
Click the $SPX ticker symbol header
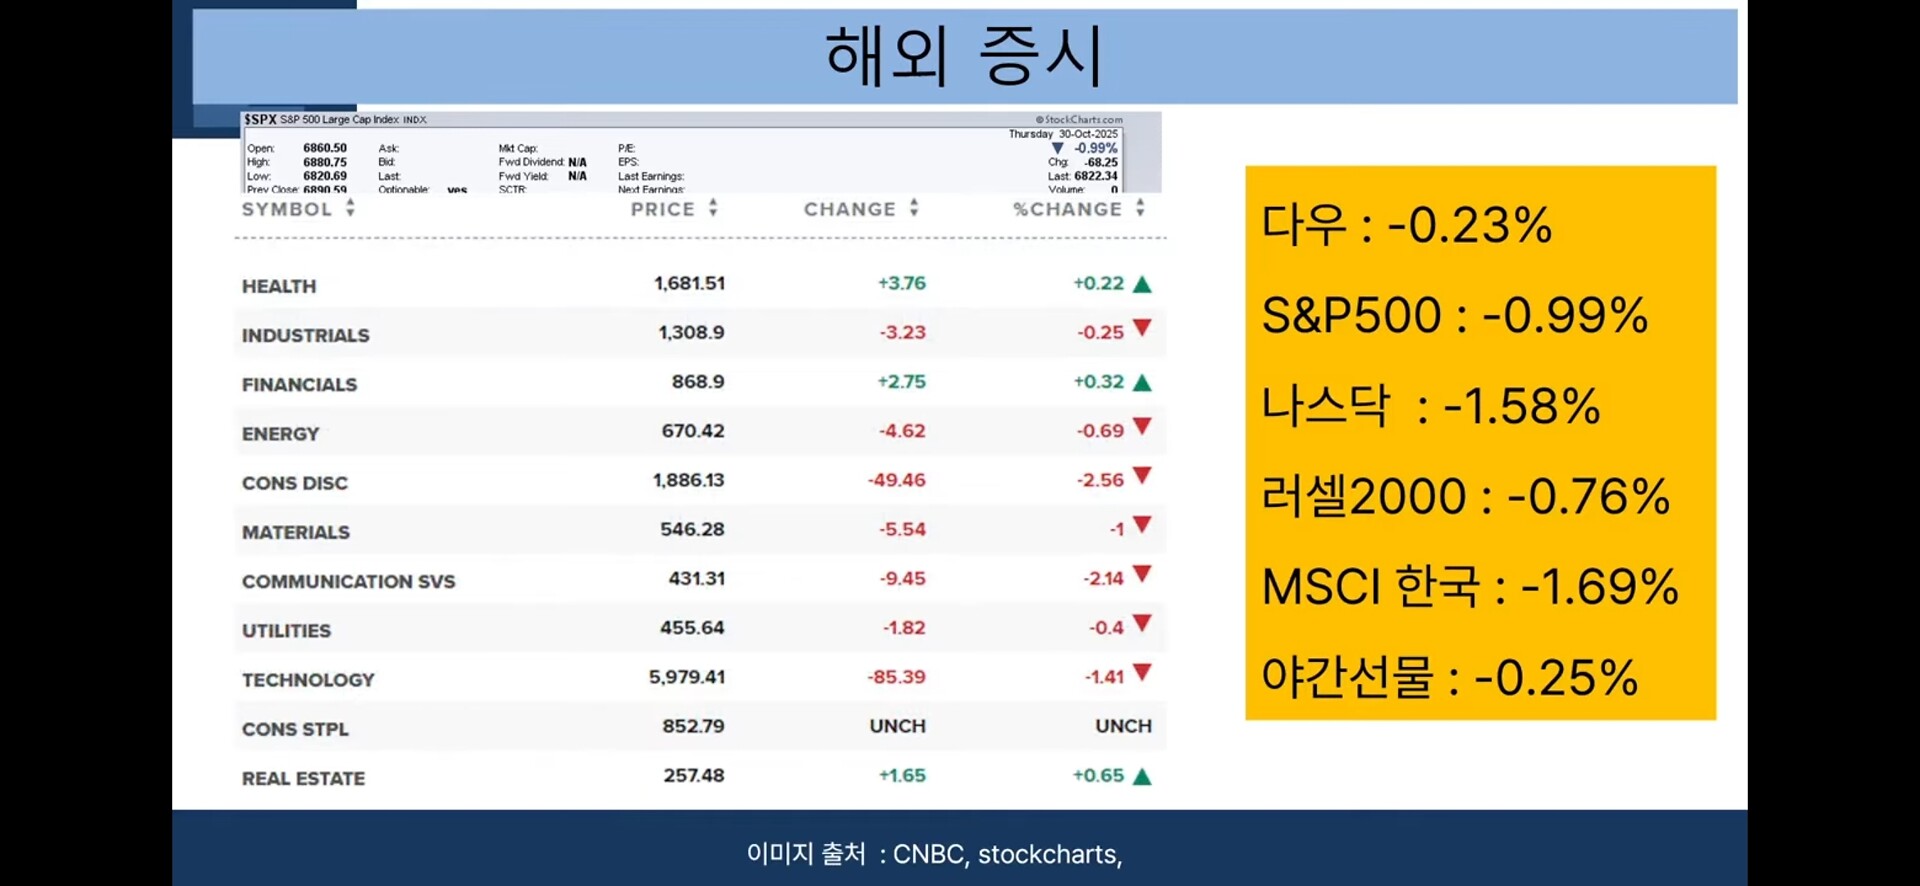pyautogui.click(x=260, y=119)
